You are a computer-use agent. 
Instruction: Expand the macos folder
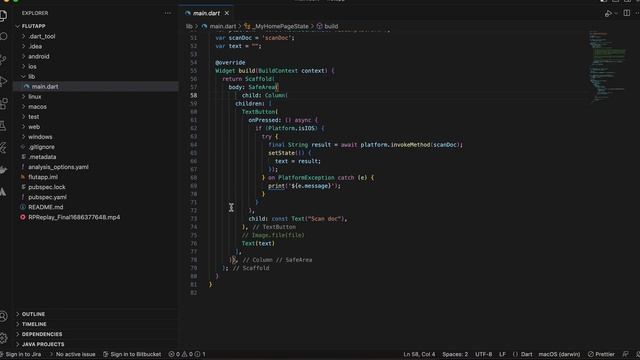[37, 107]
